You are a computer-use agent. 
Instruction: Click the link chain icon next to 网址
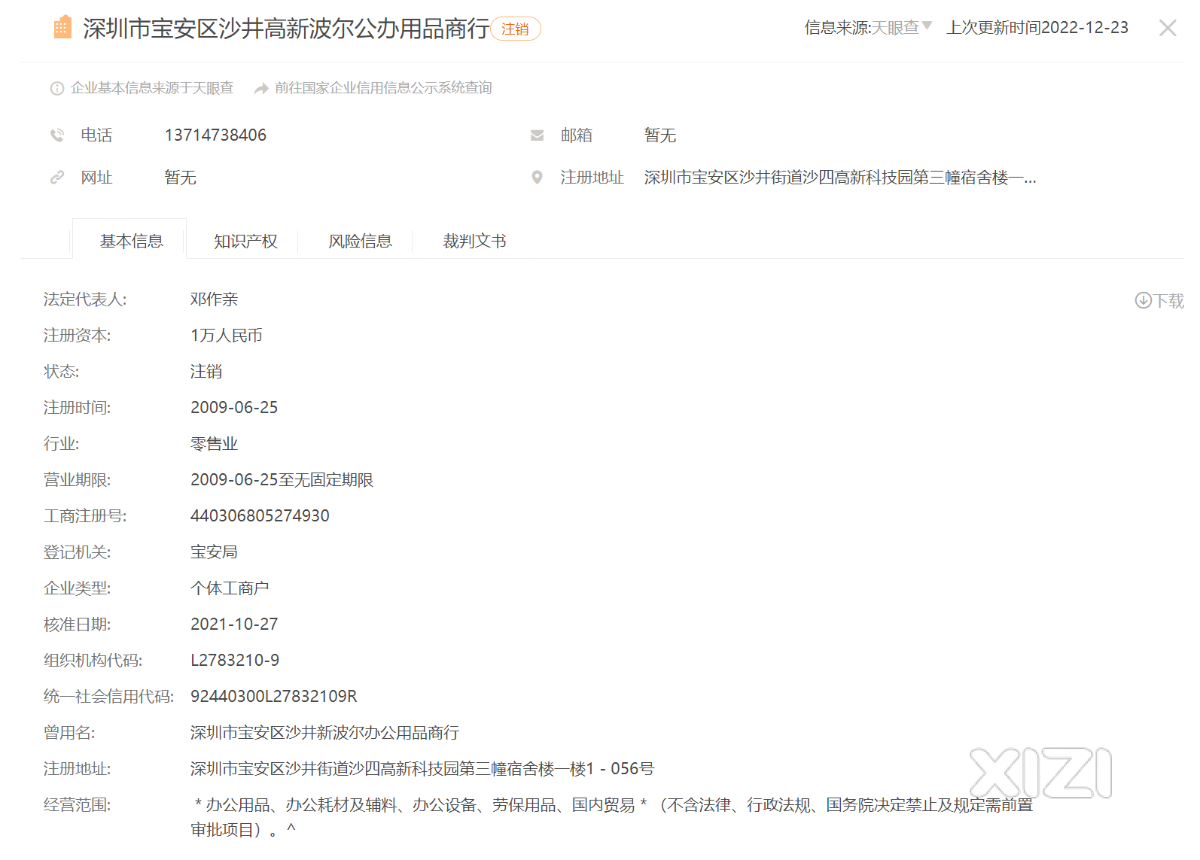click(57, 178)
